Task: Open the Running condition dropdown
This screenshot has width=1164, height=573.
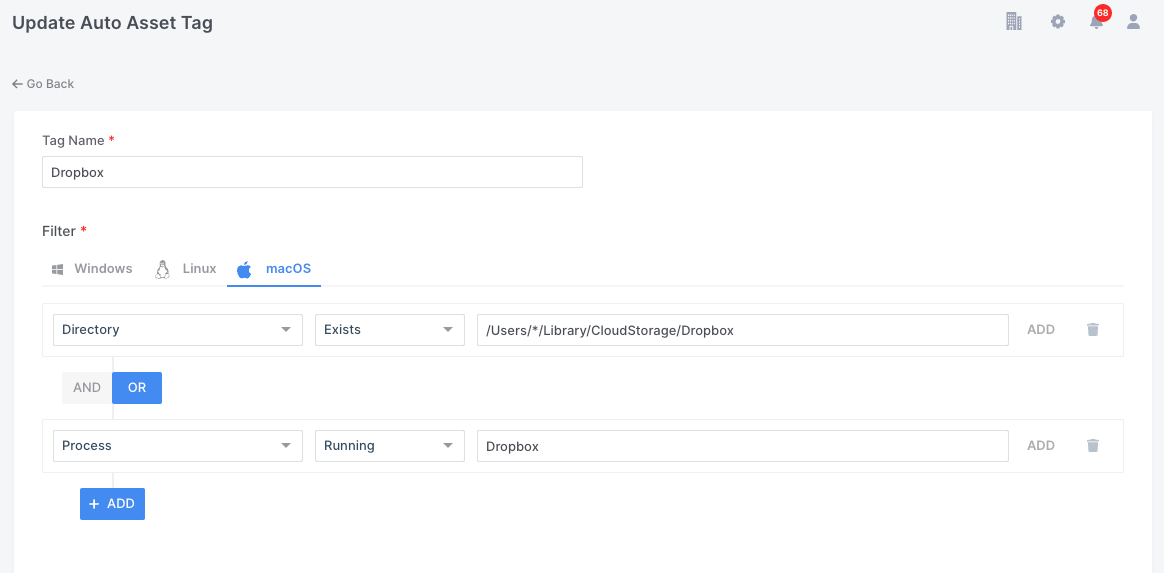Action: pyautogui.click(x=389, y=446)
